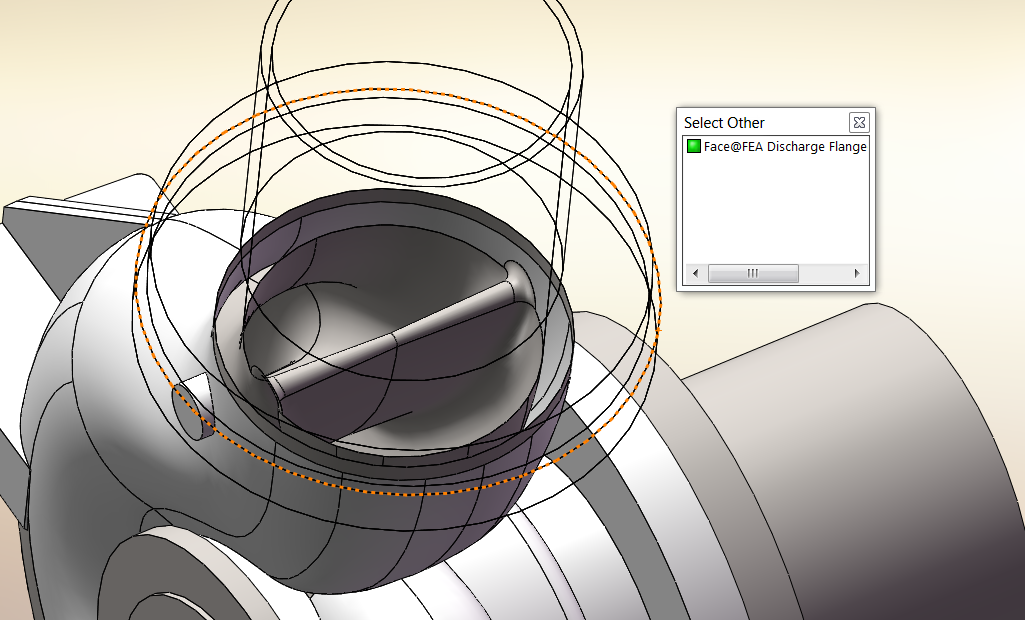Click the Select Other title text
This screenshot has height=620, width=1025.
point(724,123)
